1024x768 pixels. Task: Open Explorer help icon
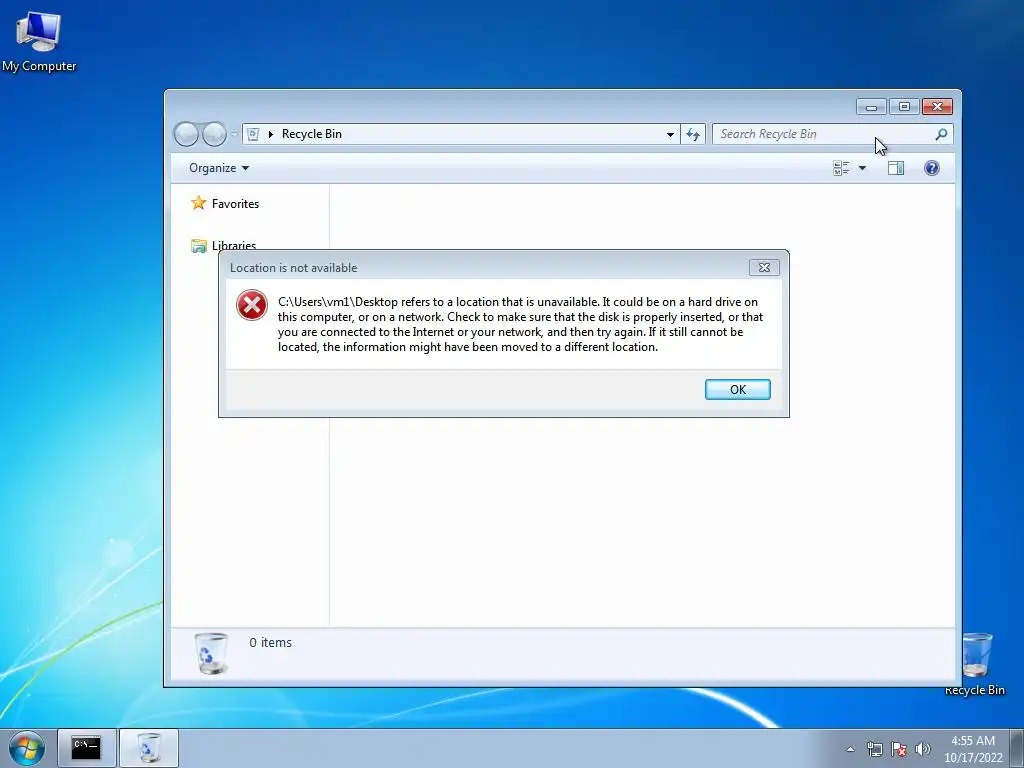pyautogui.click(x=932, y=168)
